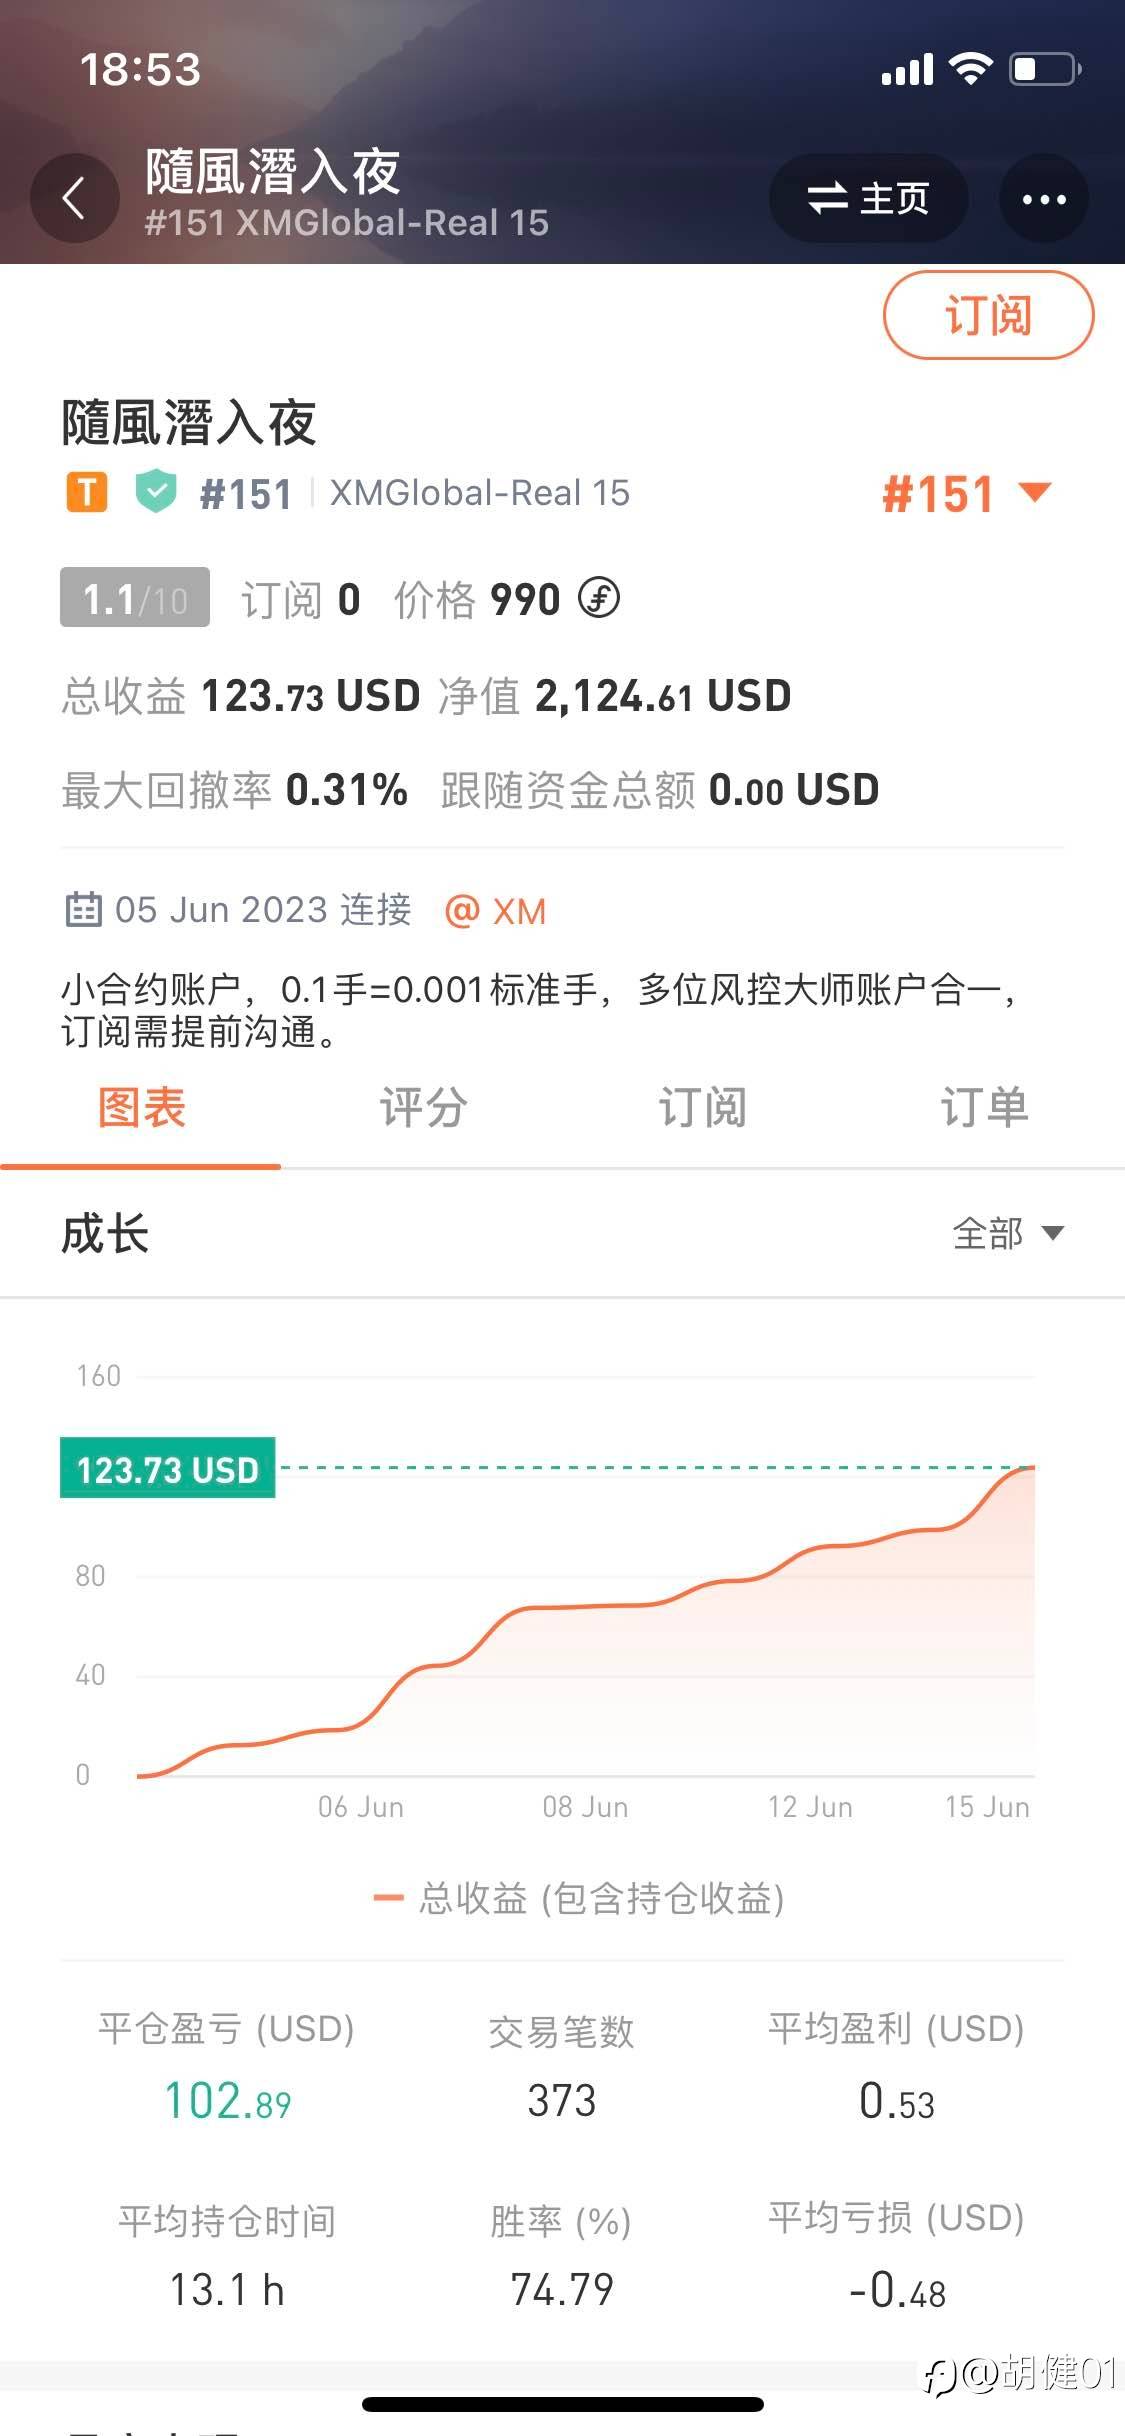Viewport: 1125px width, 2436px height.
Task: Tap the battery status icon
Action: [x=1044, y=69]
